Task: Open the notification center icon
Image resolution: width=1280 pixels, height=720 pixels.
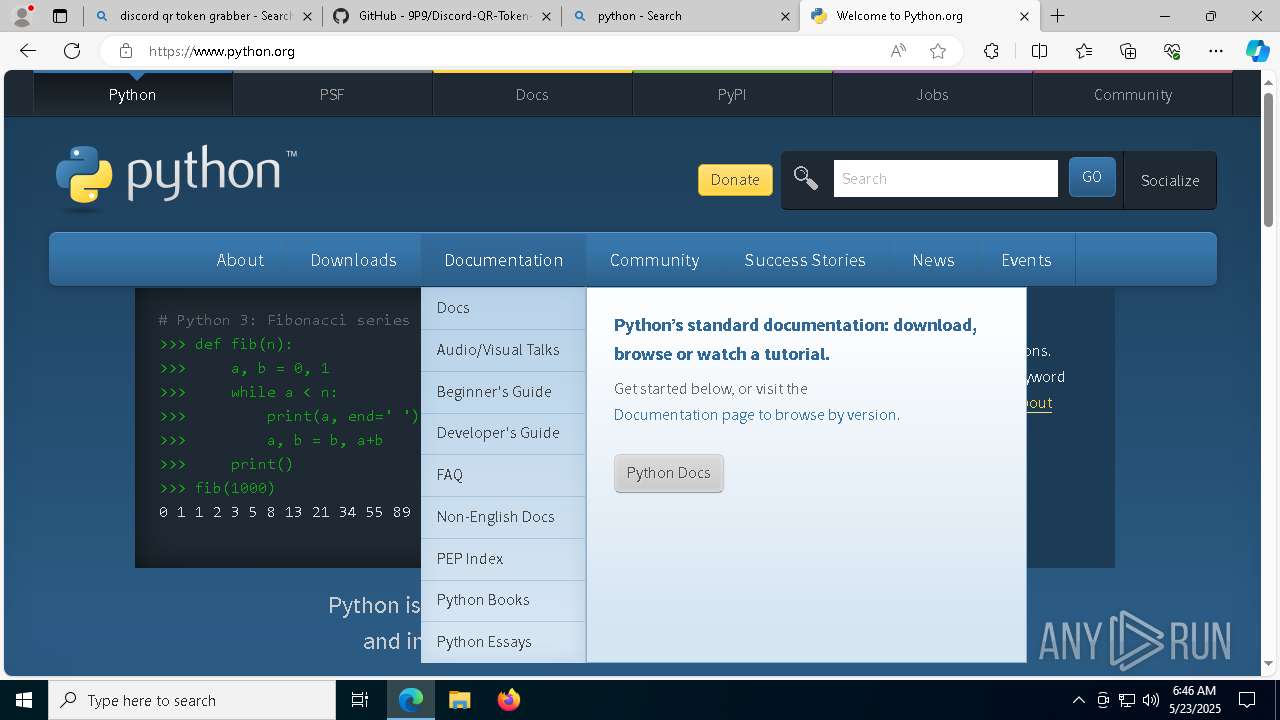Action: (x=1247, y=700)
